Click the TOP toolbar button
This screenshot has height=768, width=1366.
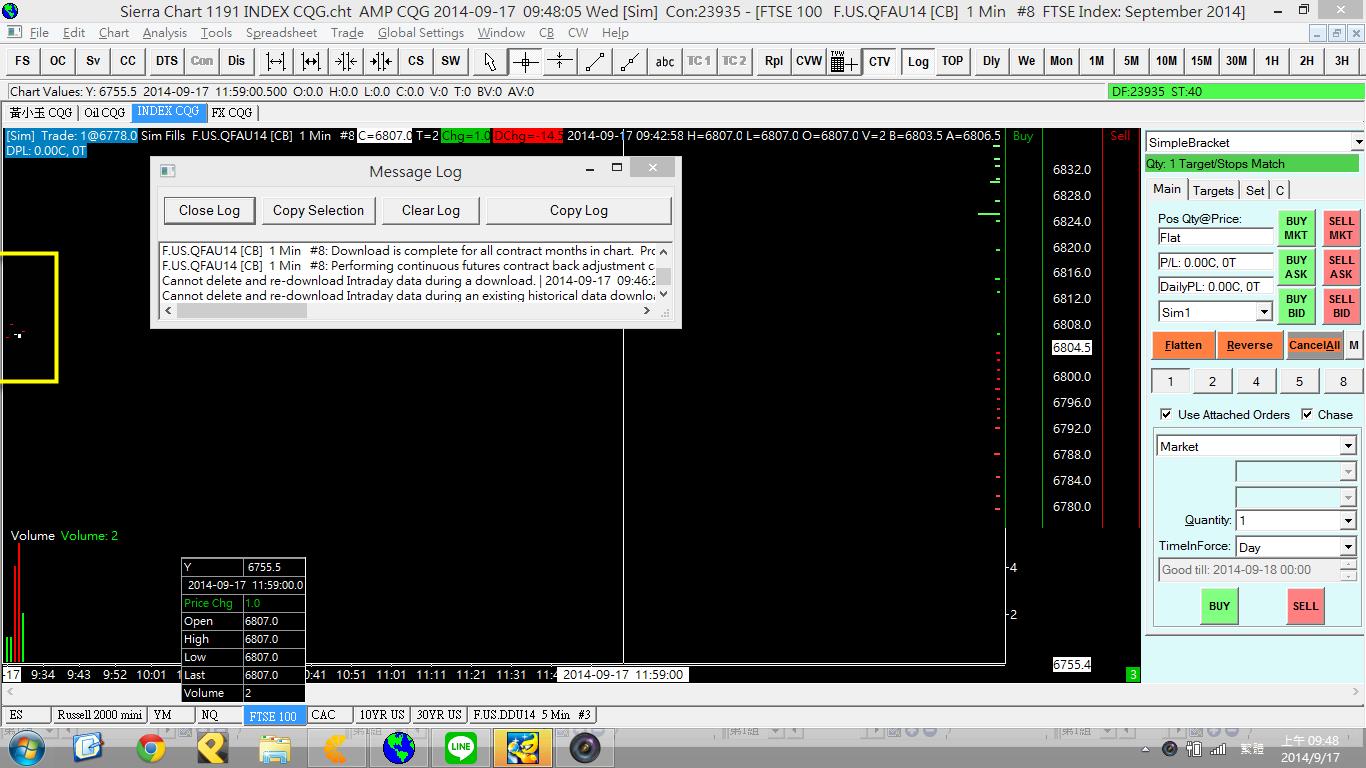pyautogui.click(x=952, y=61)
